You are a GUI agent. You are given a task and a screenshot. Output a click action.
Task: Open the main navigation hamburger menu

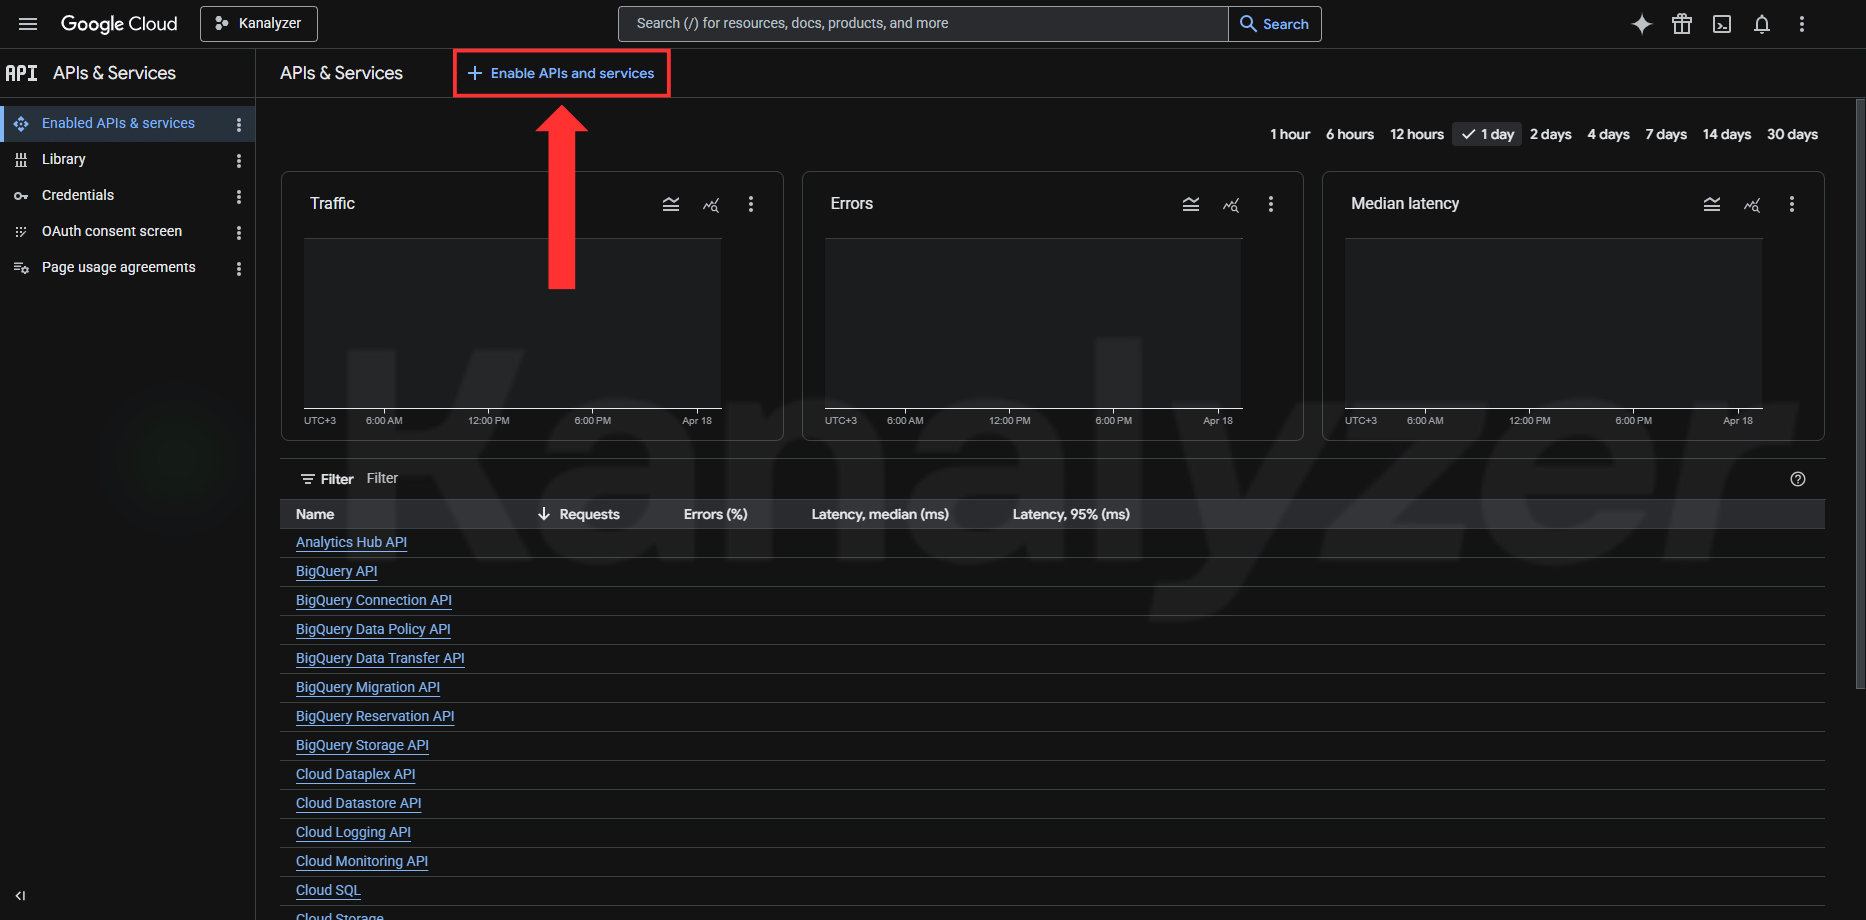28,24
